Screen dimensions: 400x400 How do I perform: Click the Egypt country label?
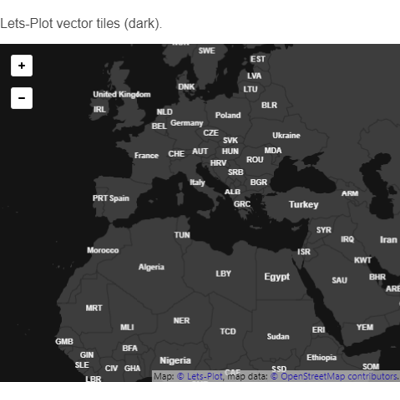(277, 277)
